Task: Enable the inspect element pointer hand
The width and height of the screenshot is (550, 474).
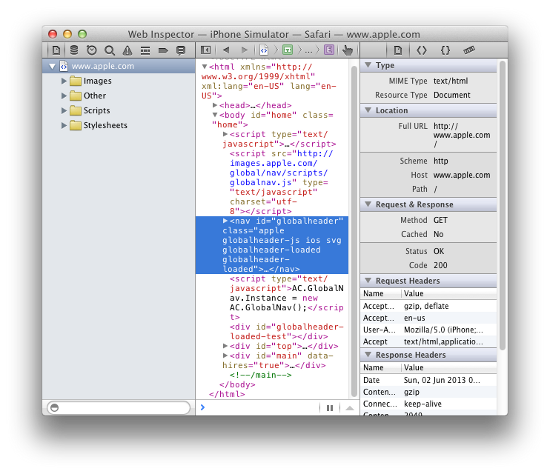Action: (x=348, y=50)
